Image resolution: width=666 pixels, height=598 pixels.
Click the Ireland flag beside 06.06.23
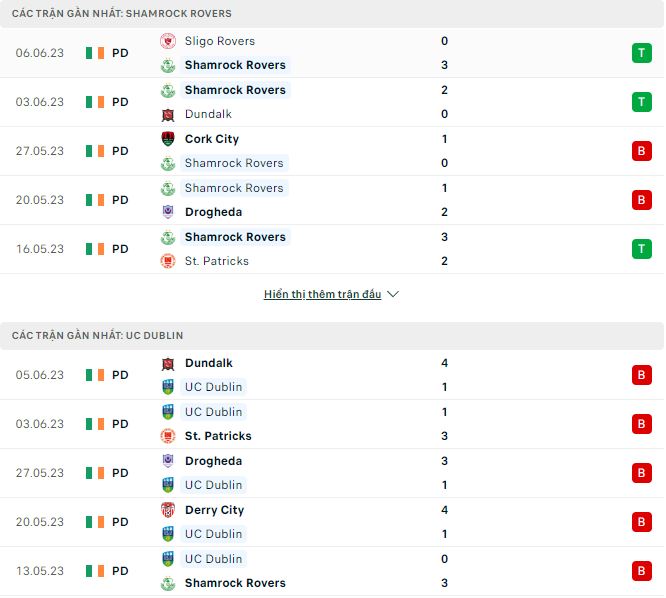(95, 53)
